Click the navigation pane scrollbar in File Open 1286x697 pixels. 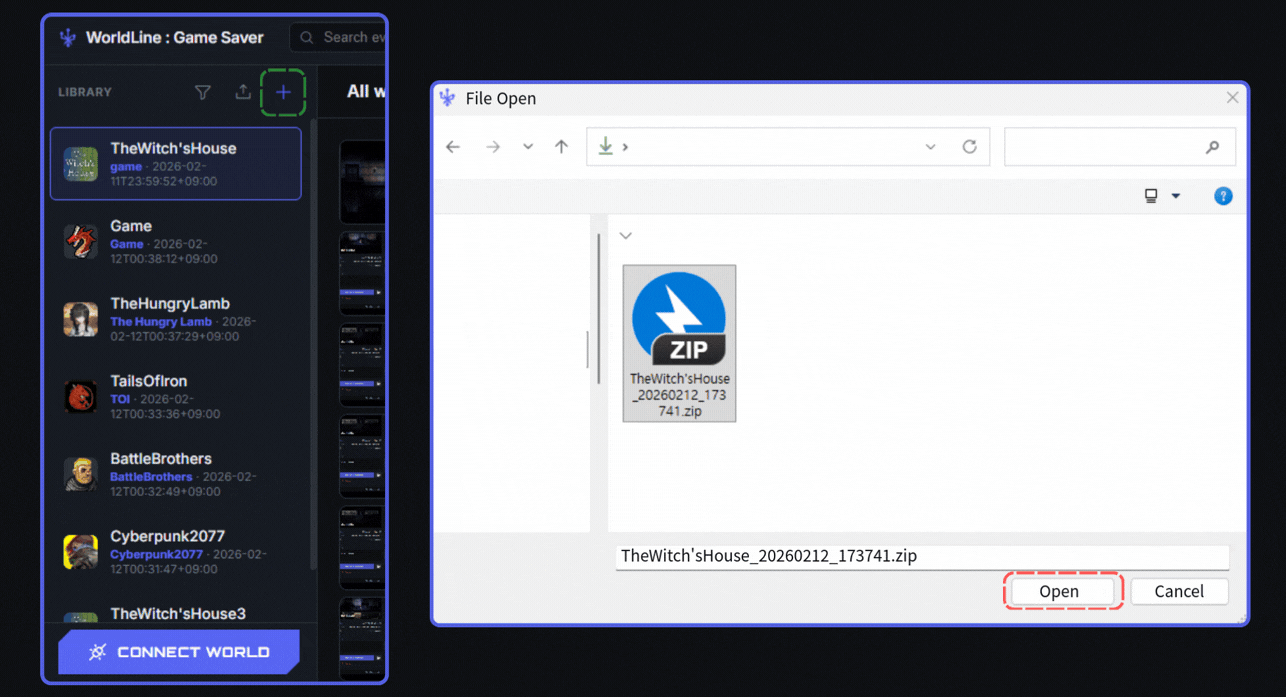[x=598, y=310]
